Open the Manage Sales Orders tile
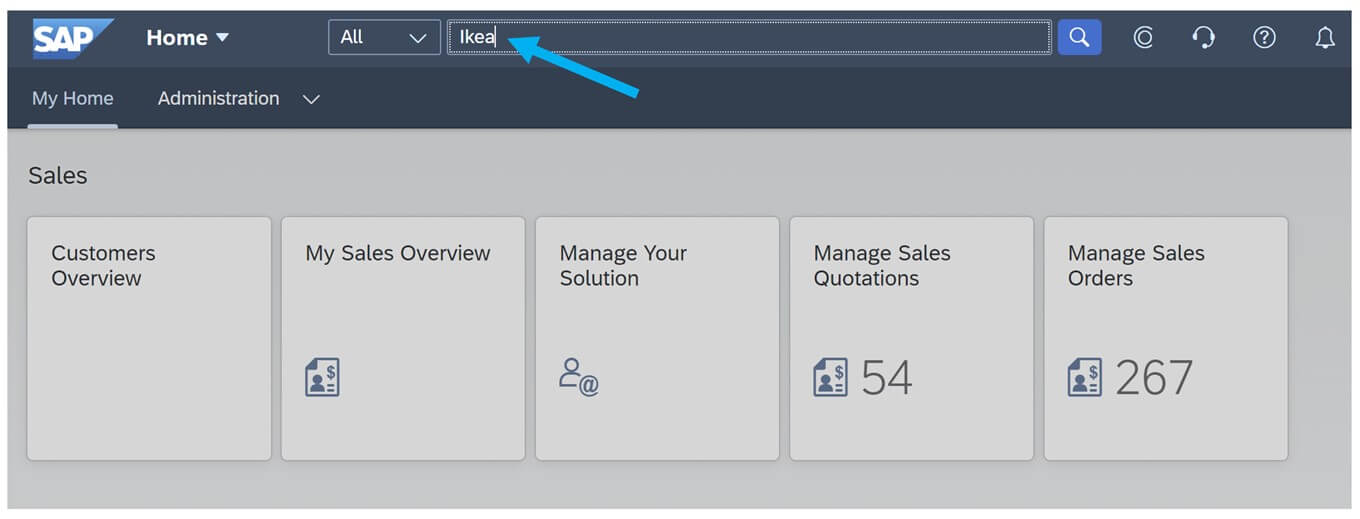1360x519 pixels. click(x=1166, y=339)
